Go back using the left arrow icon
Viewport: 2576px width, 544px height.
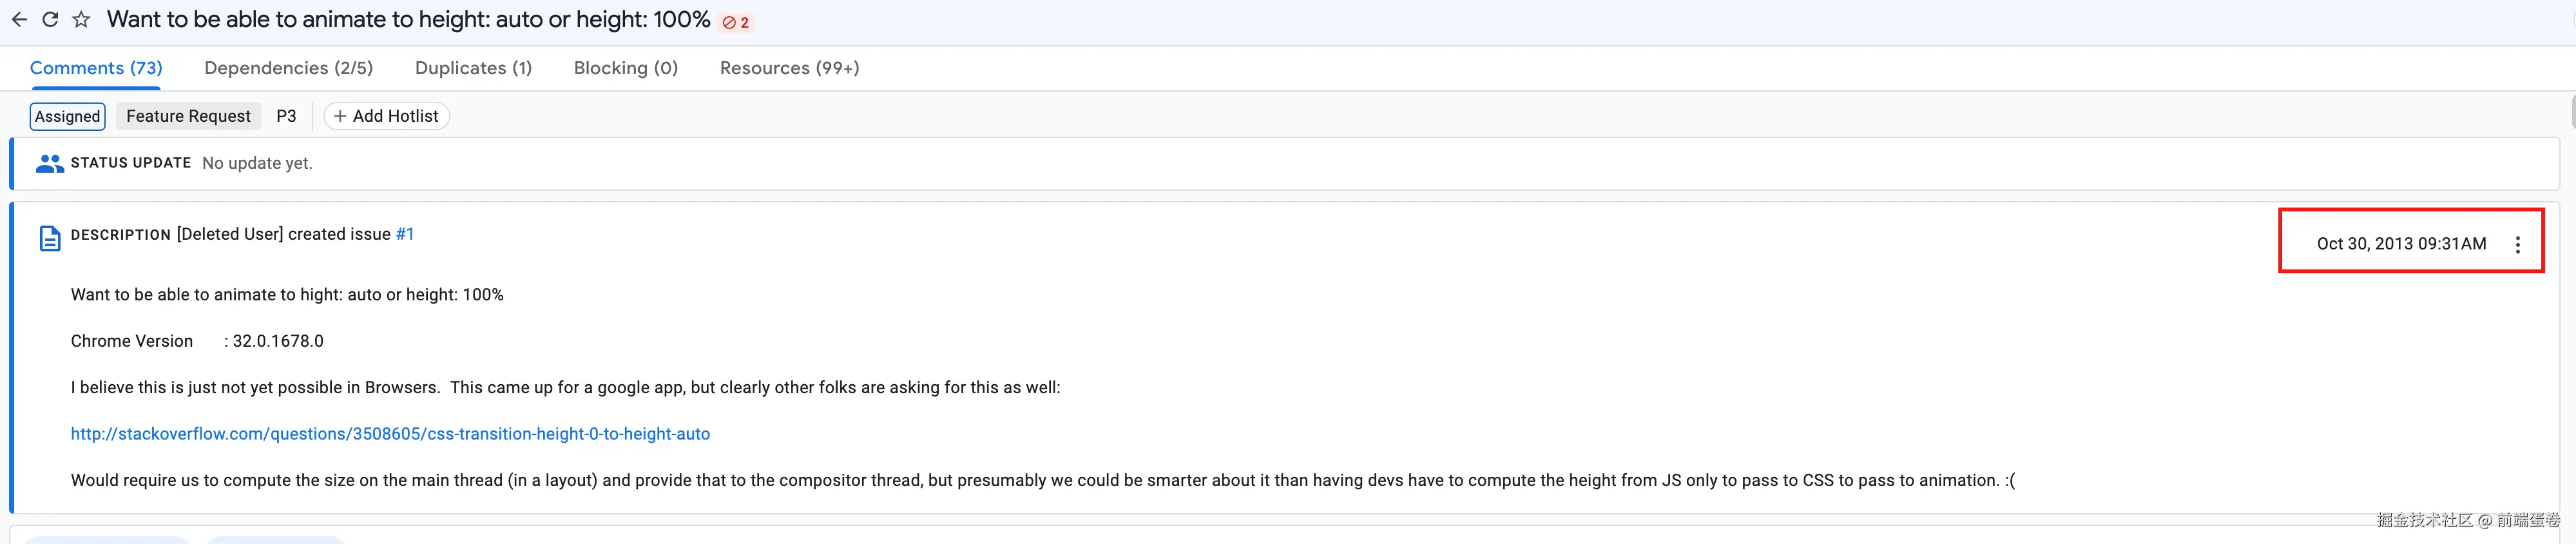click(19, 20)
